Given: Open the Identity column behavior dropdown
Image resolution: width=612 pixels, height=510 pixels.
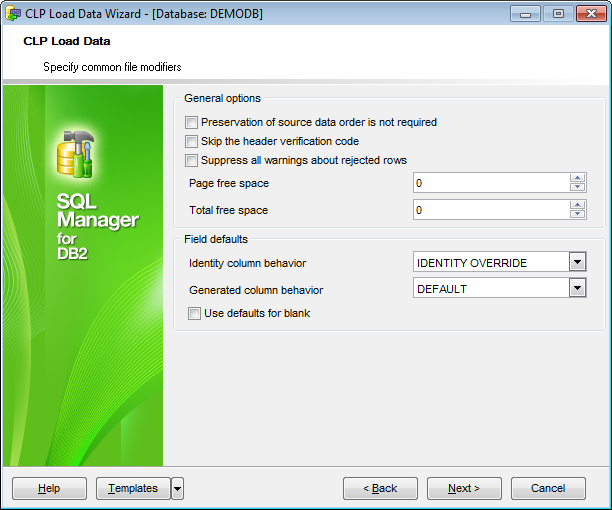Looking at the screenshot, I should point(577,262).
